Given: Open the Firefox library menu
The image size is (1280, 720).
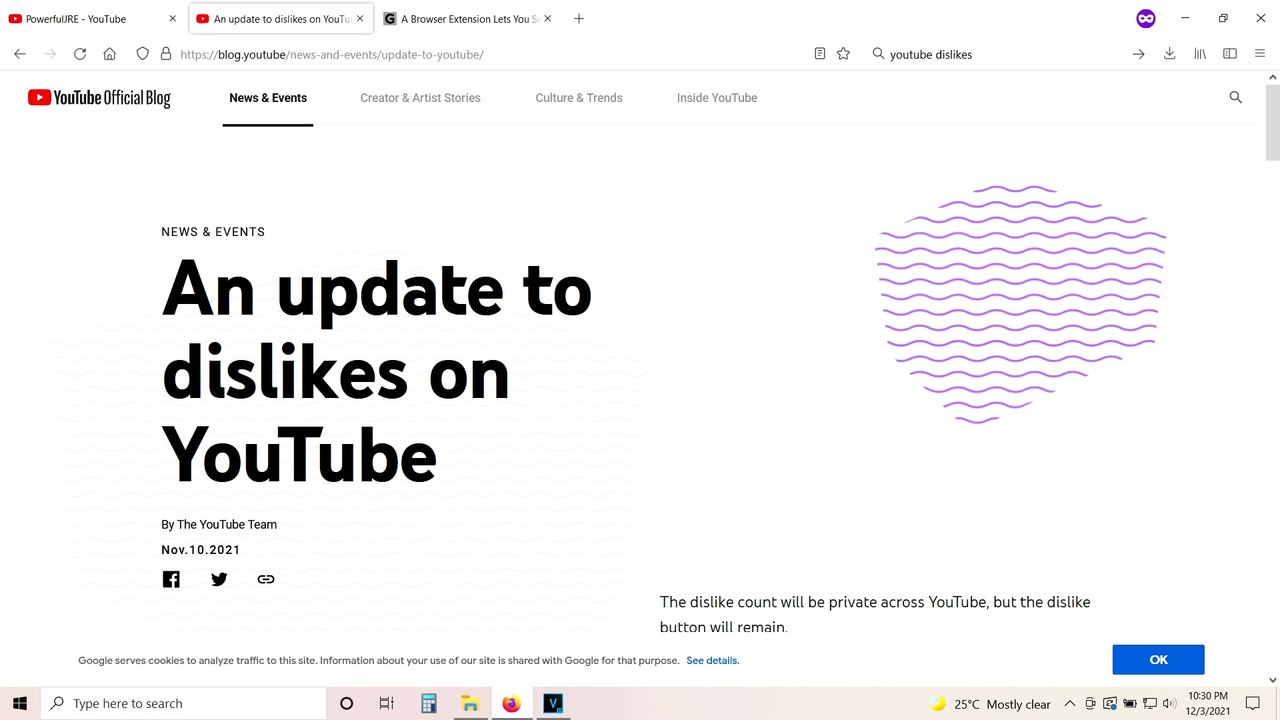Looking at the screenshot, I should [x=1200, y=54].
